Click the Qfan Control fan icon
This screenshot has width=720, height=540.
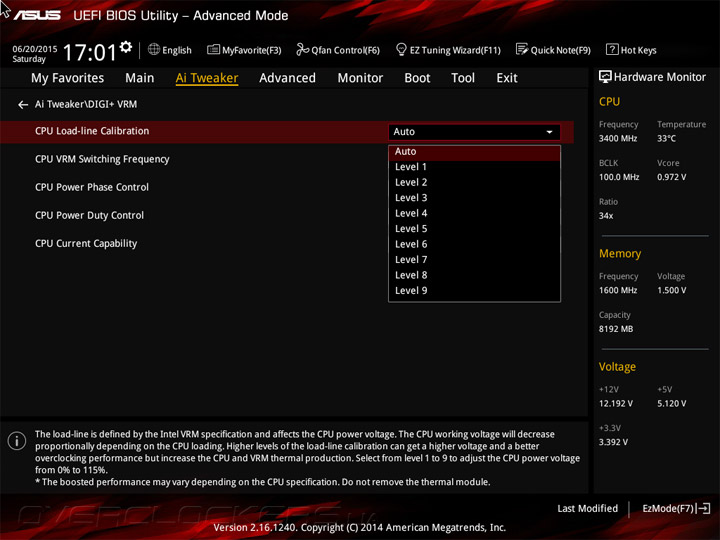tap(302, 49)
